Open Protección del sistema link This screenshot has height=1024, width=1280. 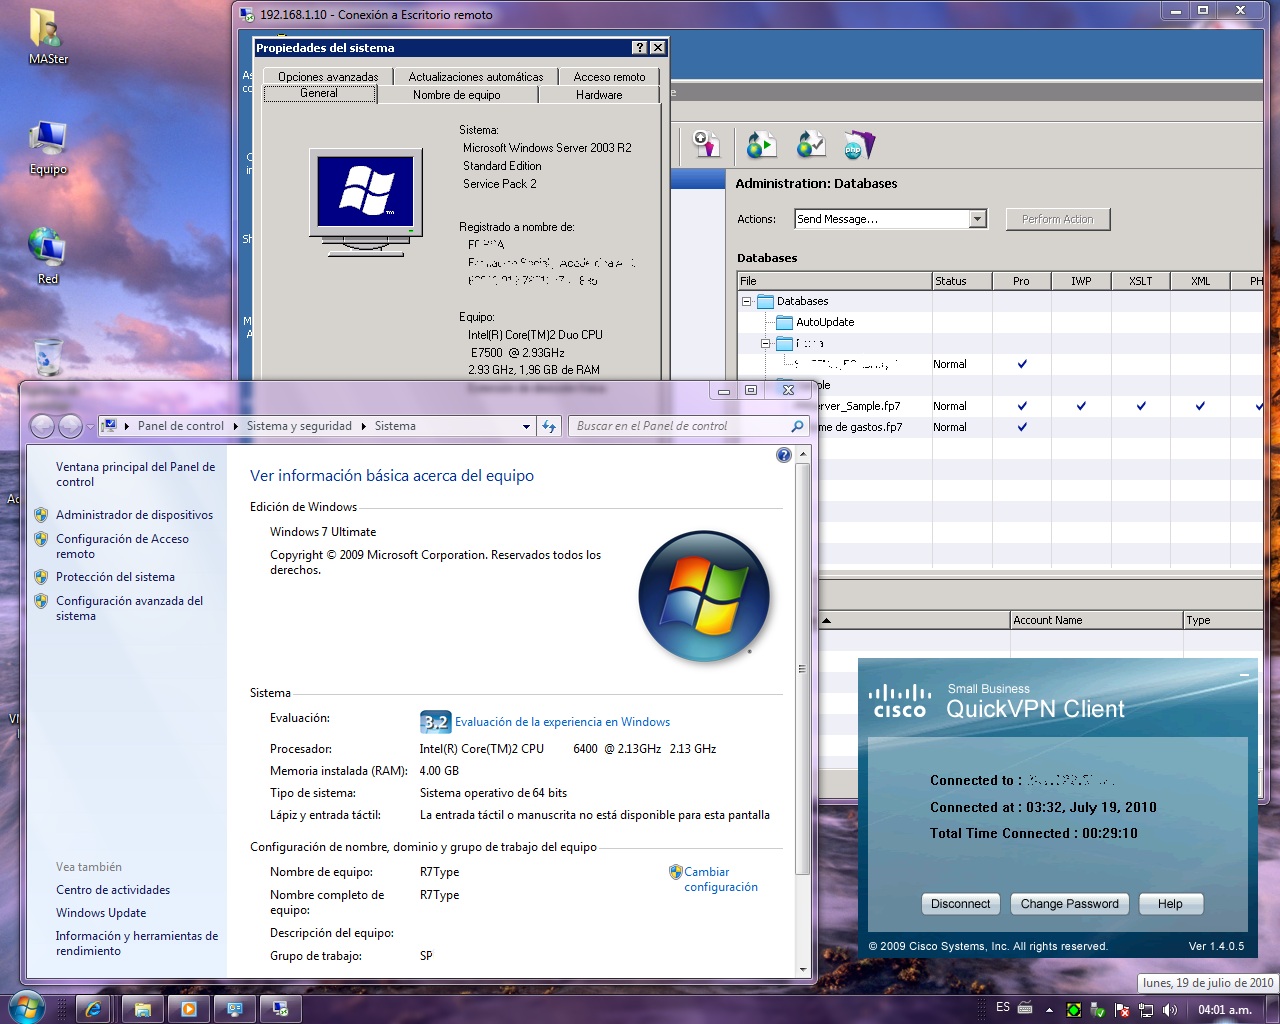115,577
